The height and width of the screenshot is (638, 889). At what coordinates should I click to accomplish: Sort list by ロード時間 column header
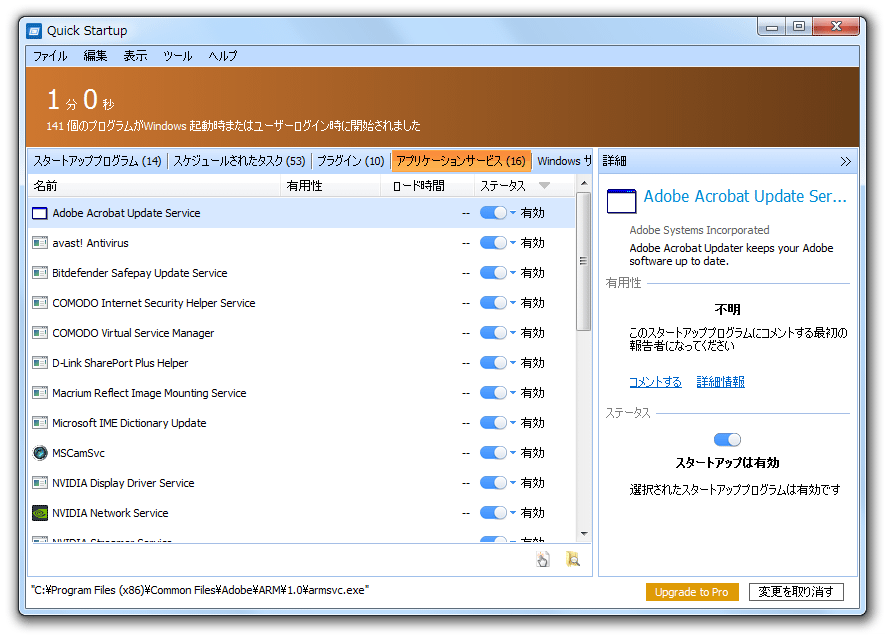point(427,186)
